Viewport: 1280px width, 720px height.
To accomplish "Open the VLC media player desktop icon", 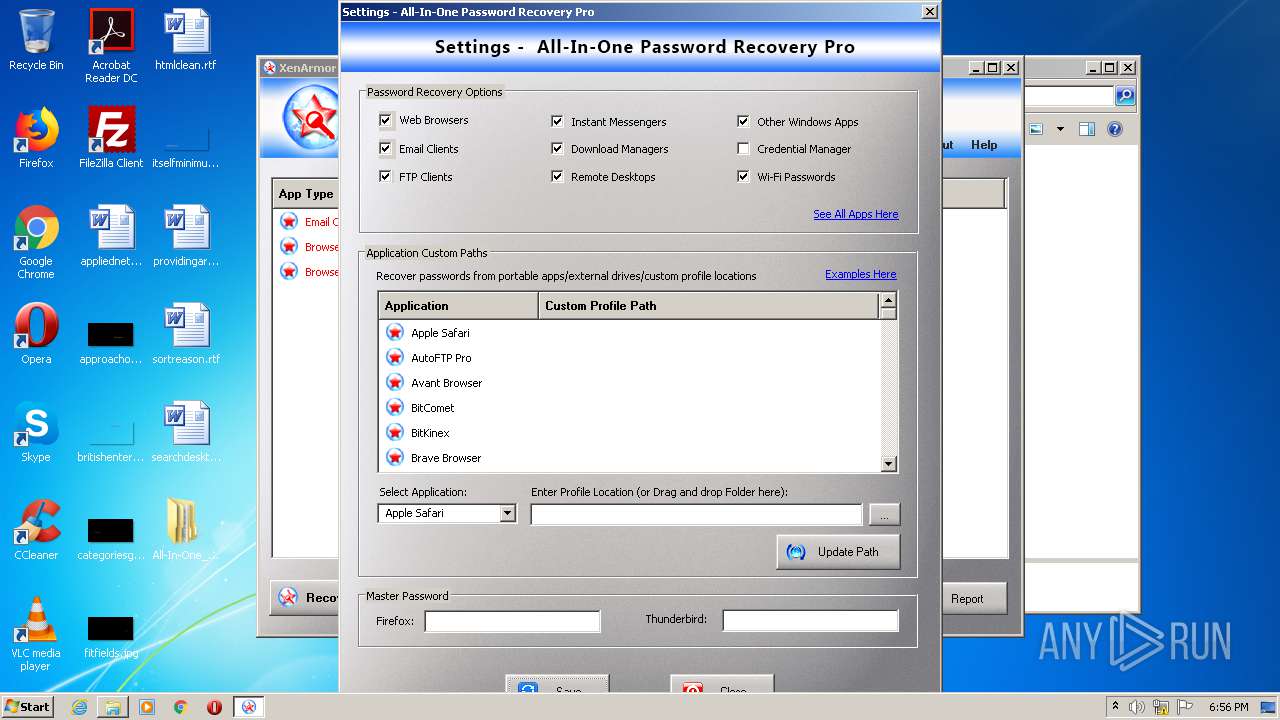I will pos(36,634).
